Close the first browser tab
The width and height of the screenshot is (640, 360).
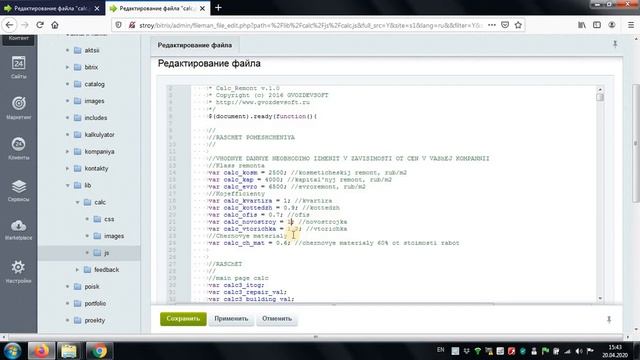97,8
